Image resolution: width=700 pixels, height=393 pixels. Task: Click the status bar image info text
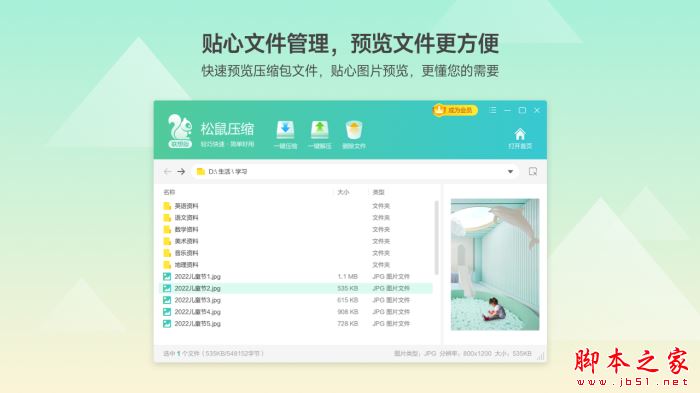463,354
